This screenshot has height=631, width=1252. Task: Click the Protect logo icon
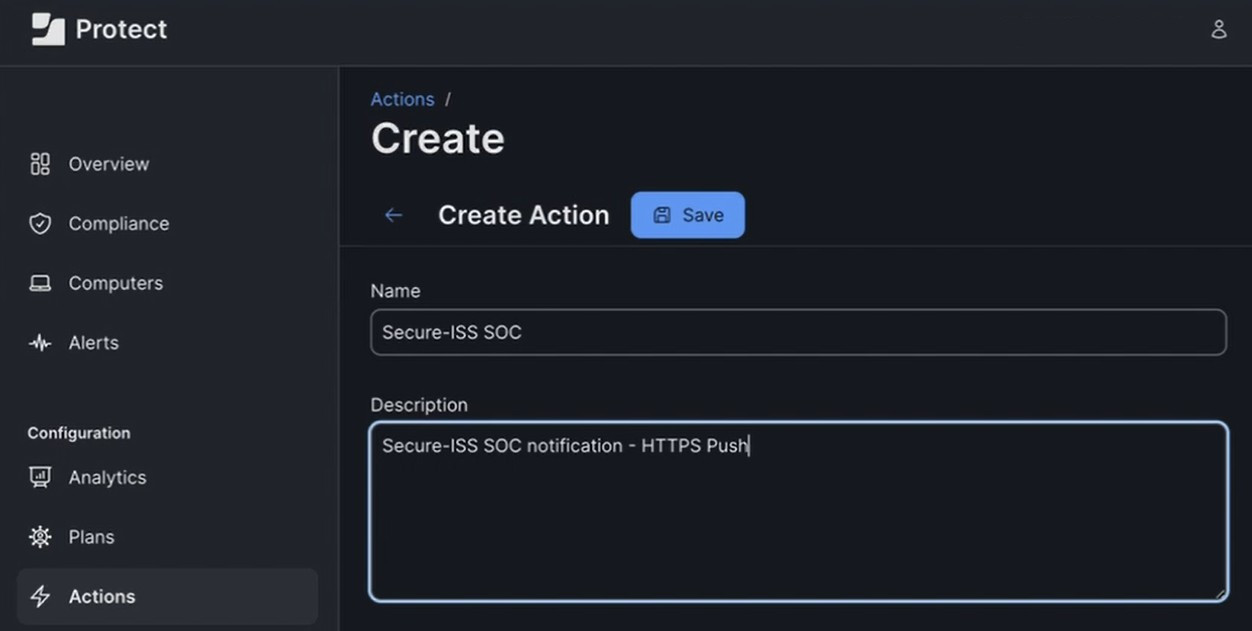pos(48,30)
